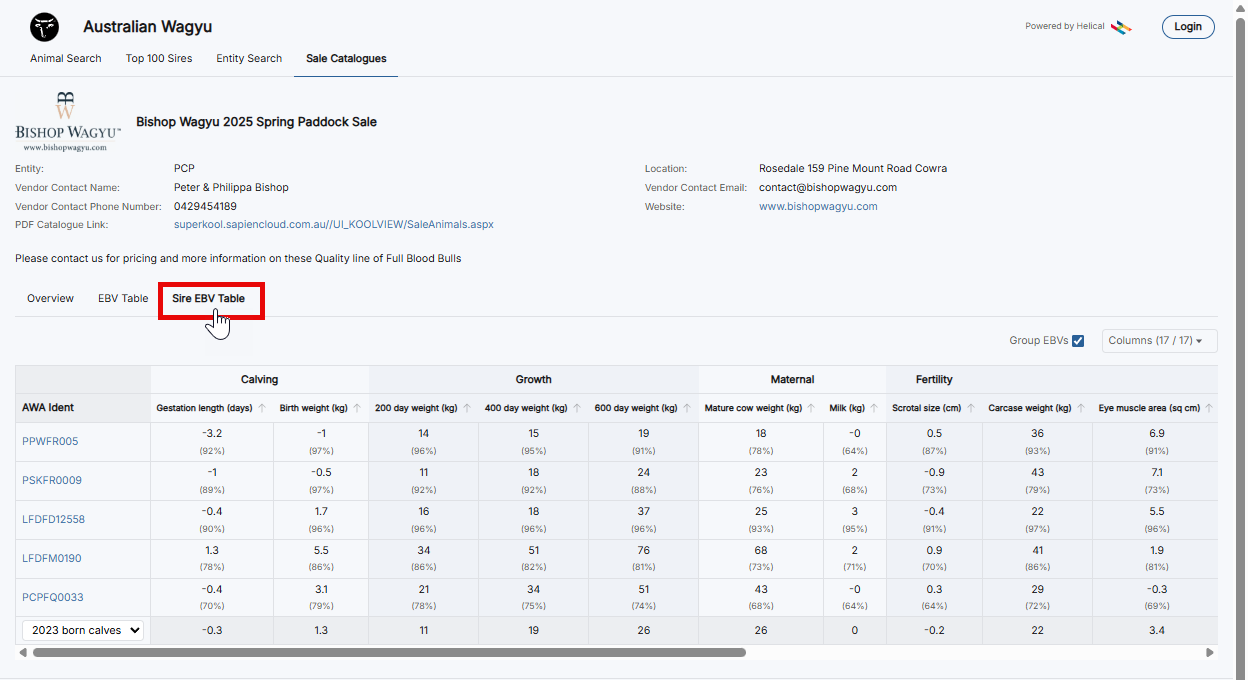
Task: Sort by 600 day weight arrow icon
Action: pyautogui.click(x=687, y=408)
